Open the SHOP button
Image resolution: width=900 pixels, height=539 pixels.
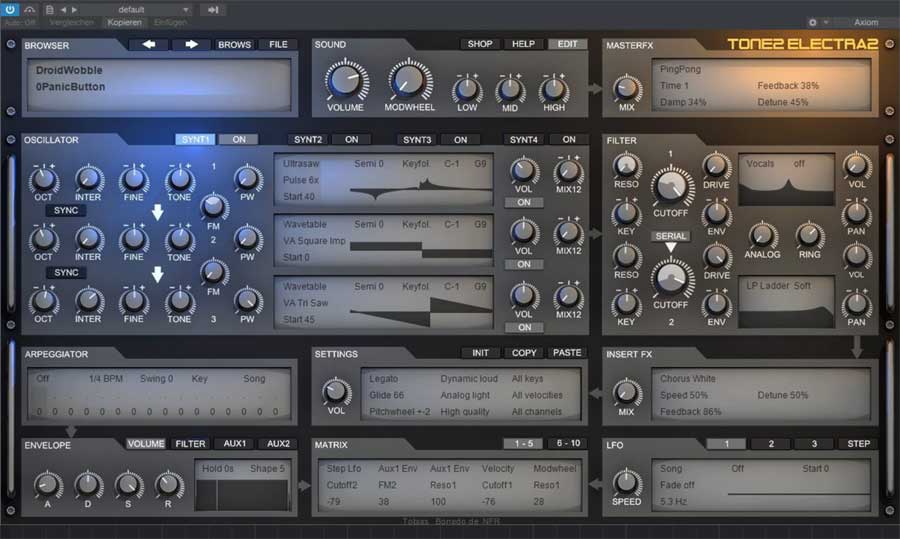pyautogui.click(x=480, y=44)
